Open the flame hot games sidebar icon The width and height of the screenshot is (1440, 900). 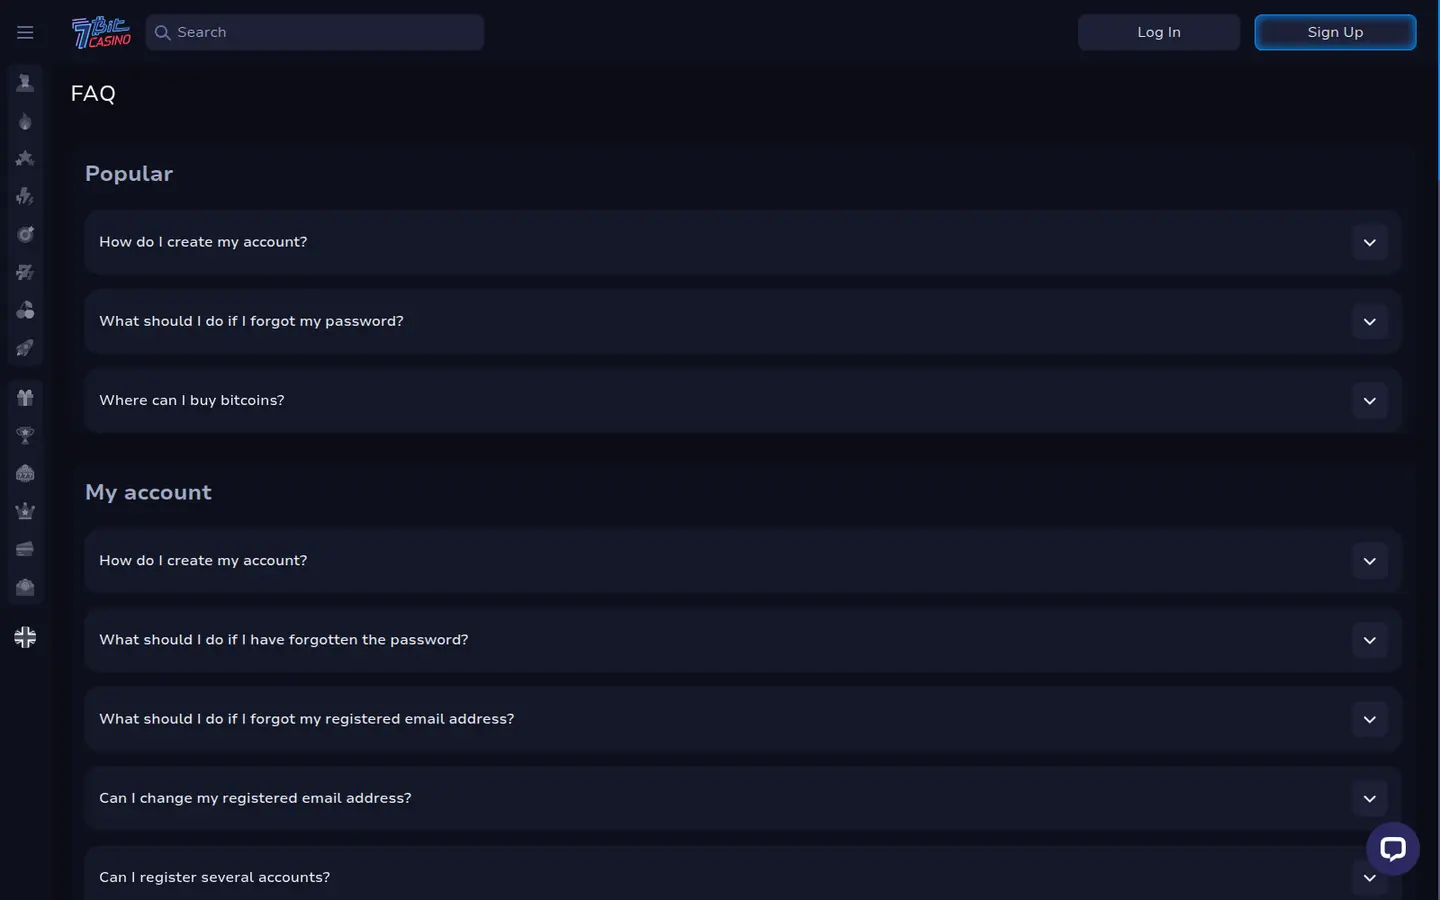(25, 121)
